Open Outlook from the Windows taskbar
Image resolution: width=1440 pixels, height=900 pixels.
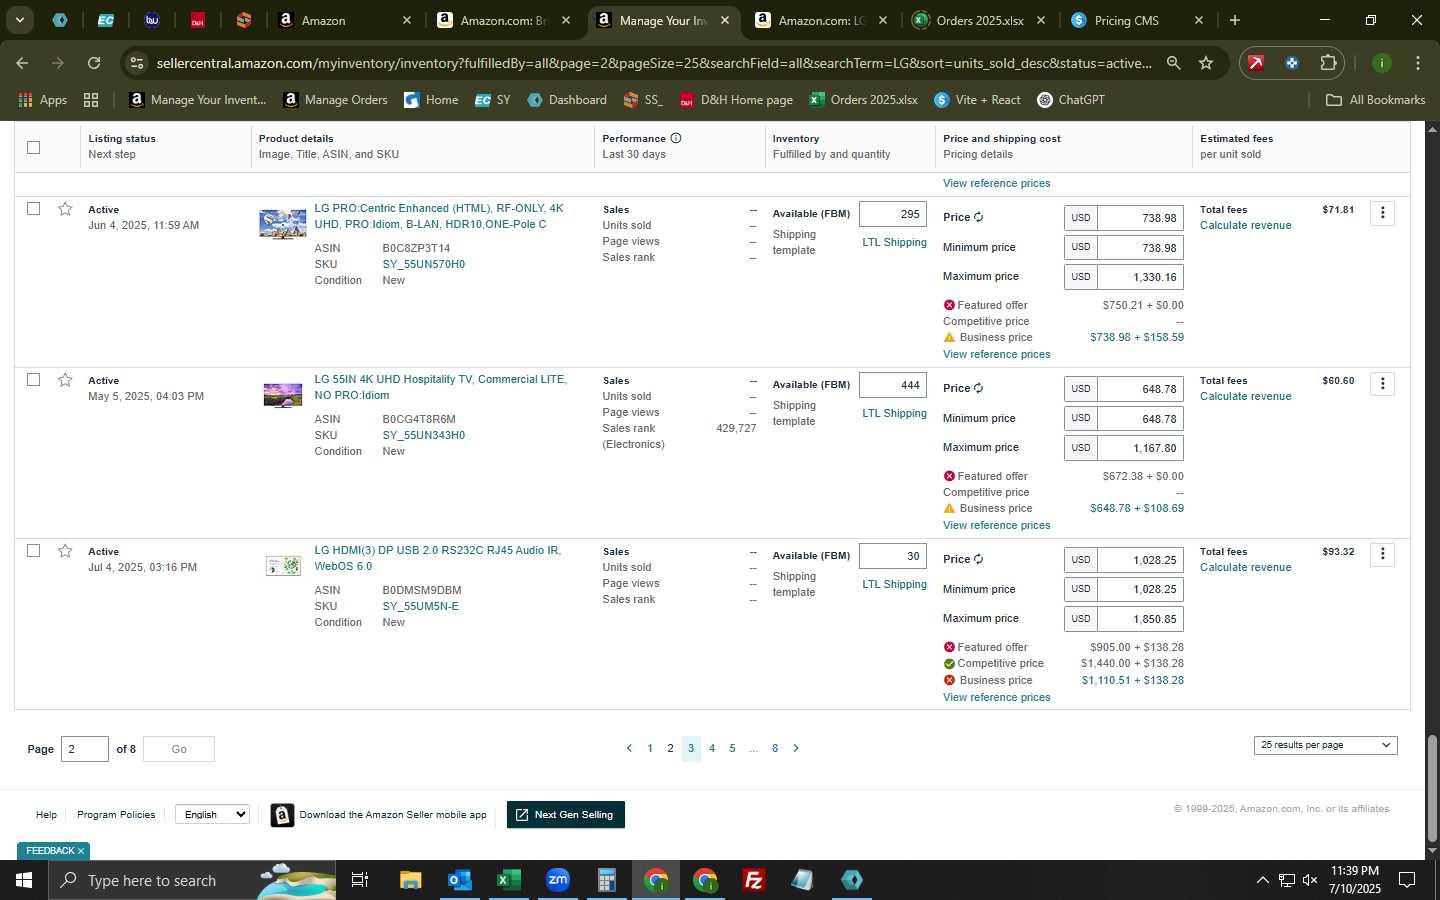click(459, 880)
